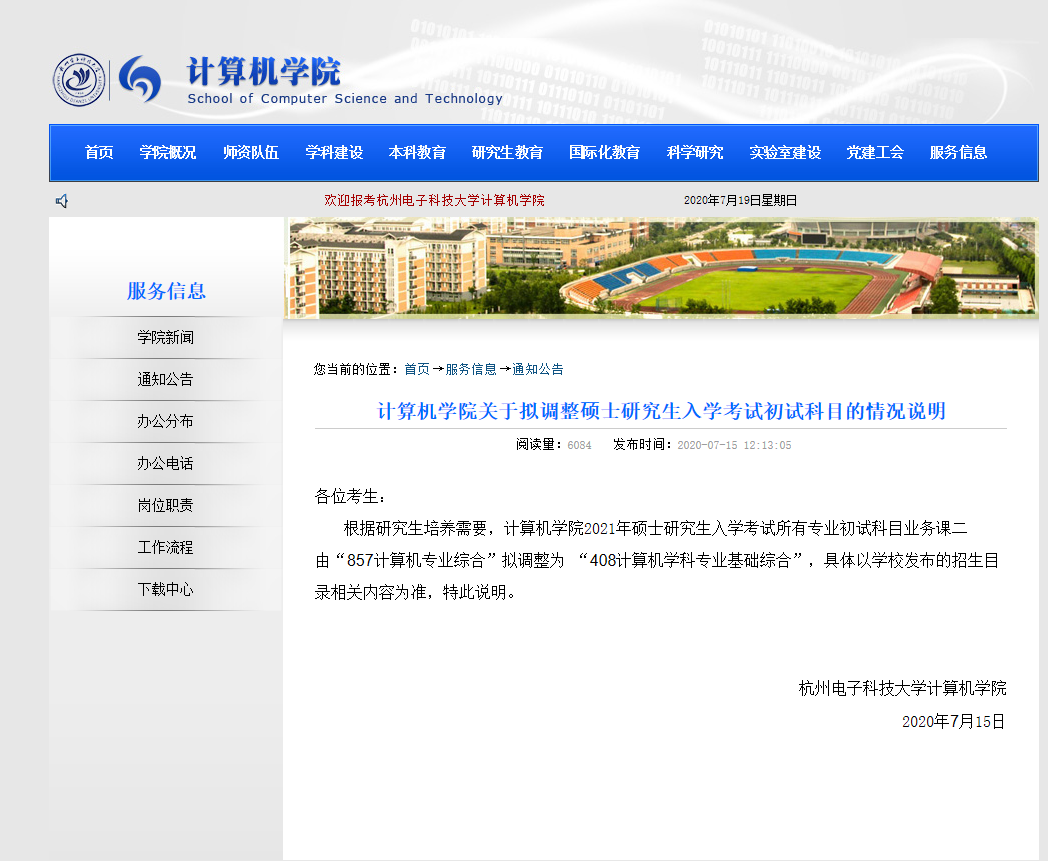This screenshot has width=1048, height=861.
Task: Click the 计算机学院 header title
Action: [263, 71]
